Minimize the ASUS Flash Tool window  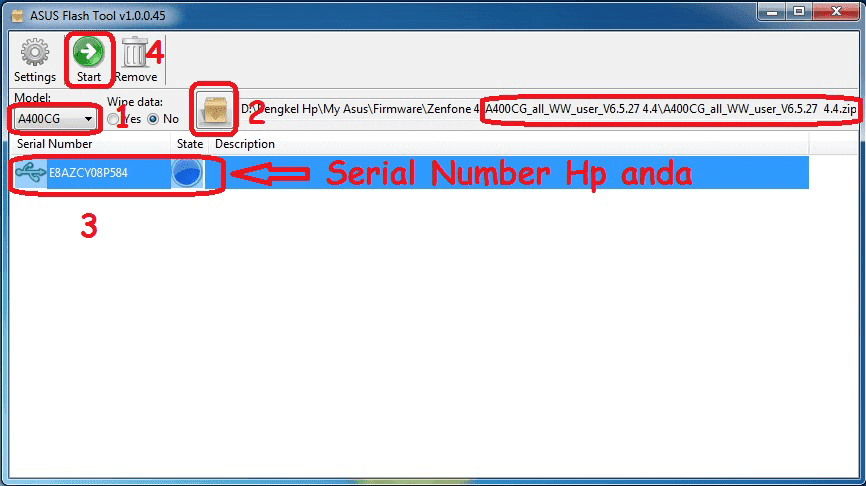(772, 12)
